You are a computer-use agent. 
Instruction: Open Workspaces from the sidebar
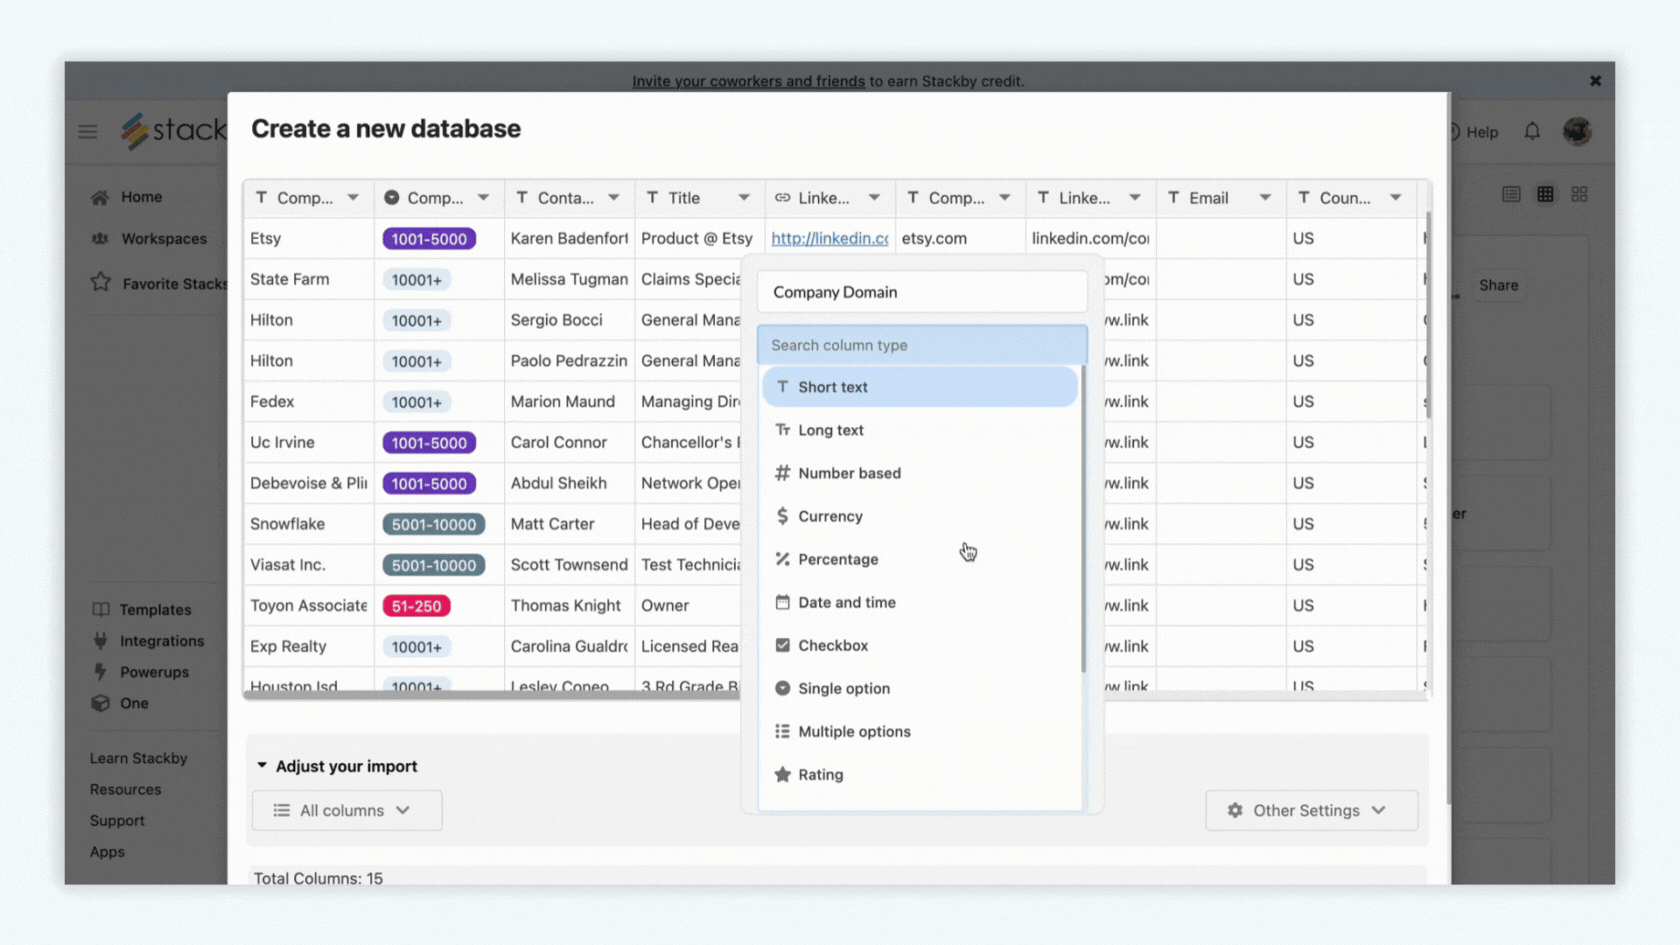coord(100,238)
